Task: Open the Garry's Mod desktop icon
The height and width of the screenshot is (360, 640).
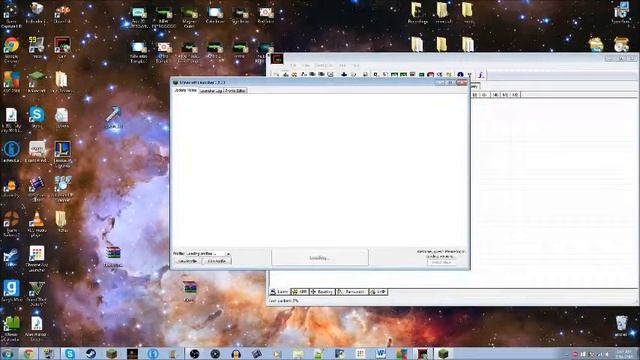Action: [x=11, y=291]
